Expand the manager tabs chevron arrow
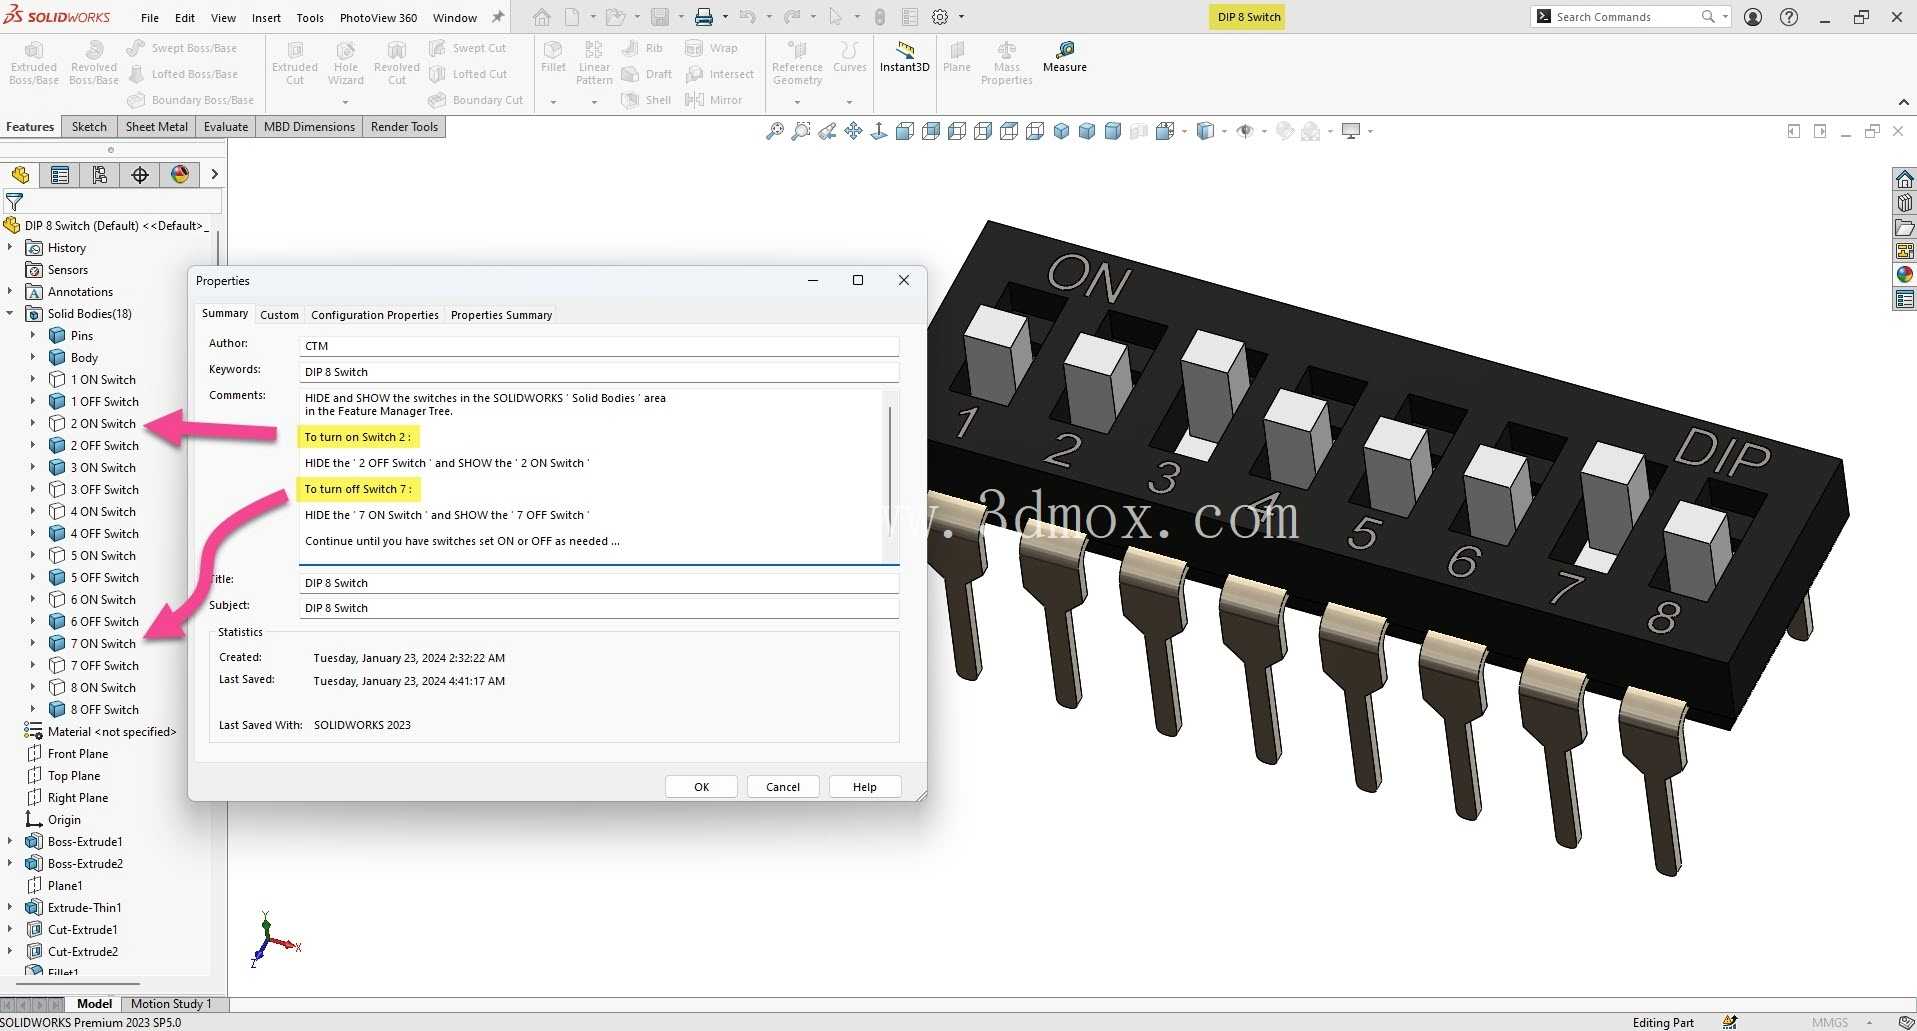1917x1031 pixels. [x=214, y=175]
